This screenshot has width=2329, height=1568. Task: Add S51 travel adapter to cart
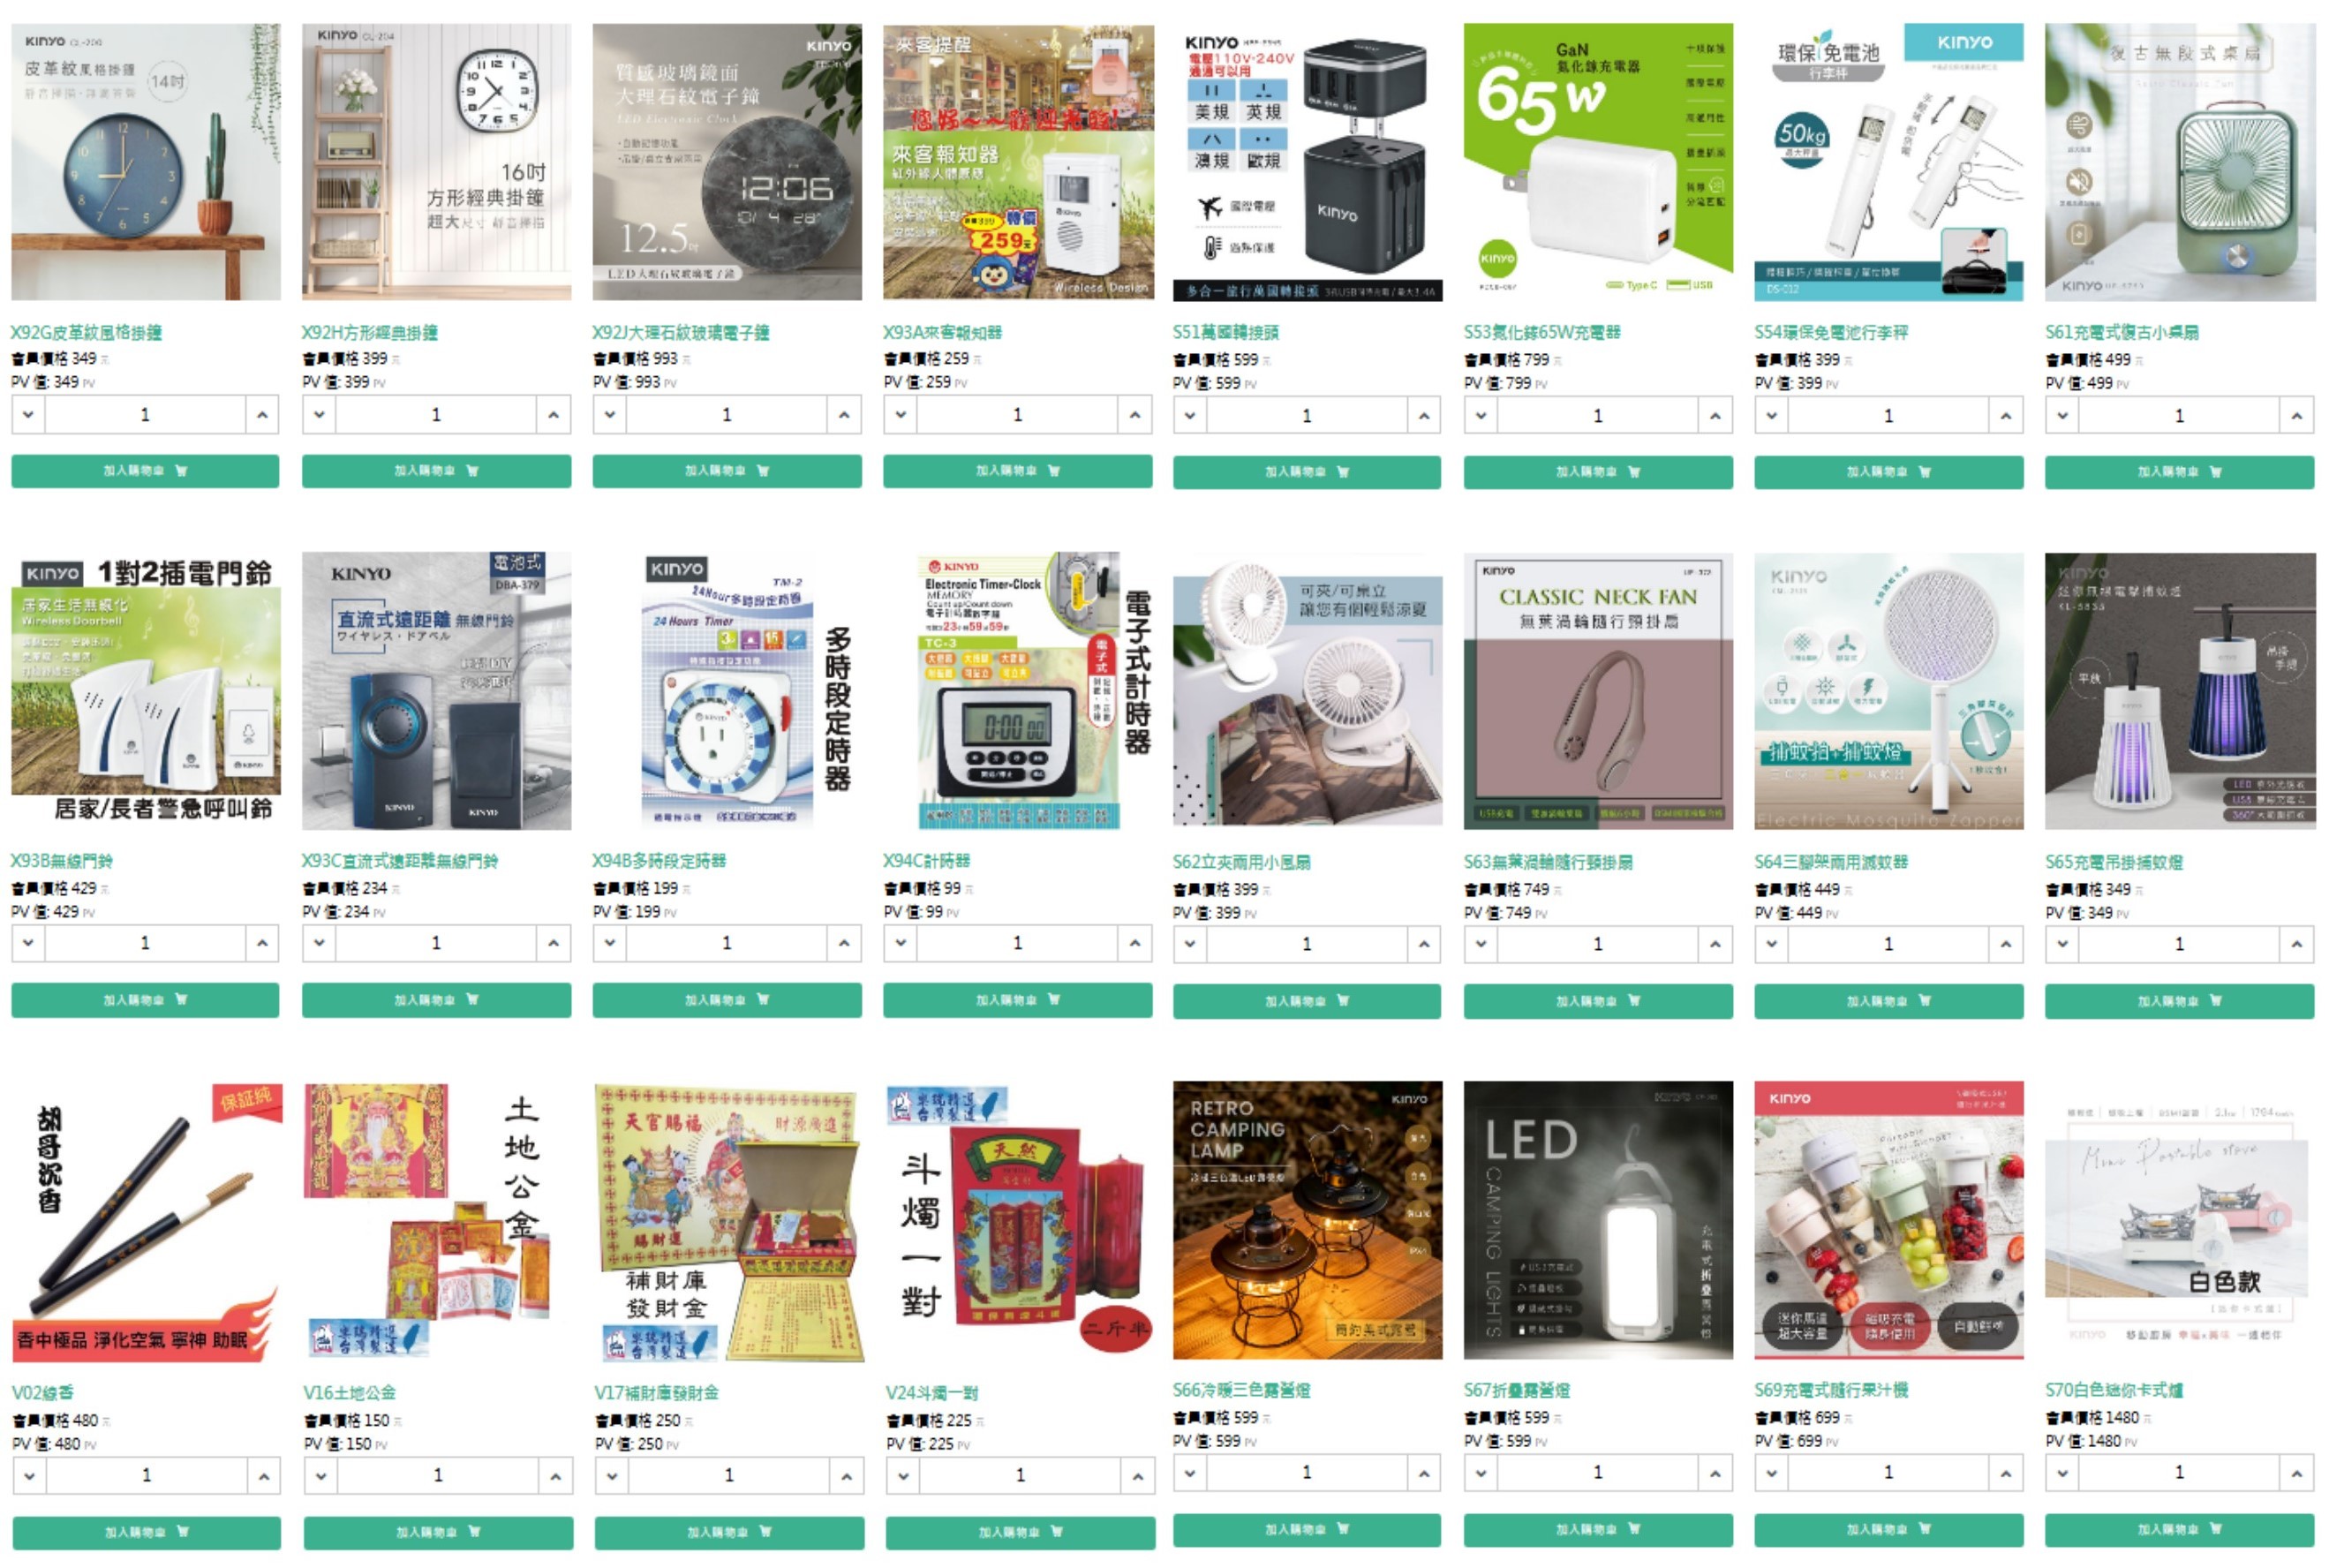tap(1307, 472)
